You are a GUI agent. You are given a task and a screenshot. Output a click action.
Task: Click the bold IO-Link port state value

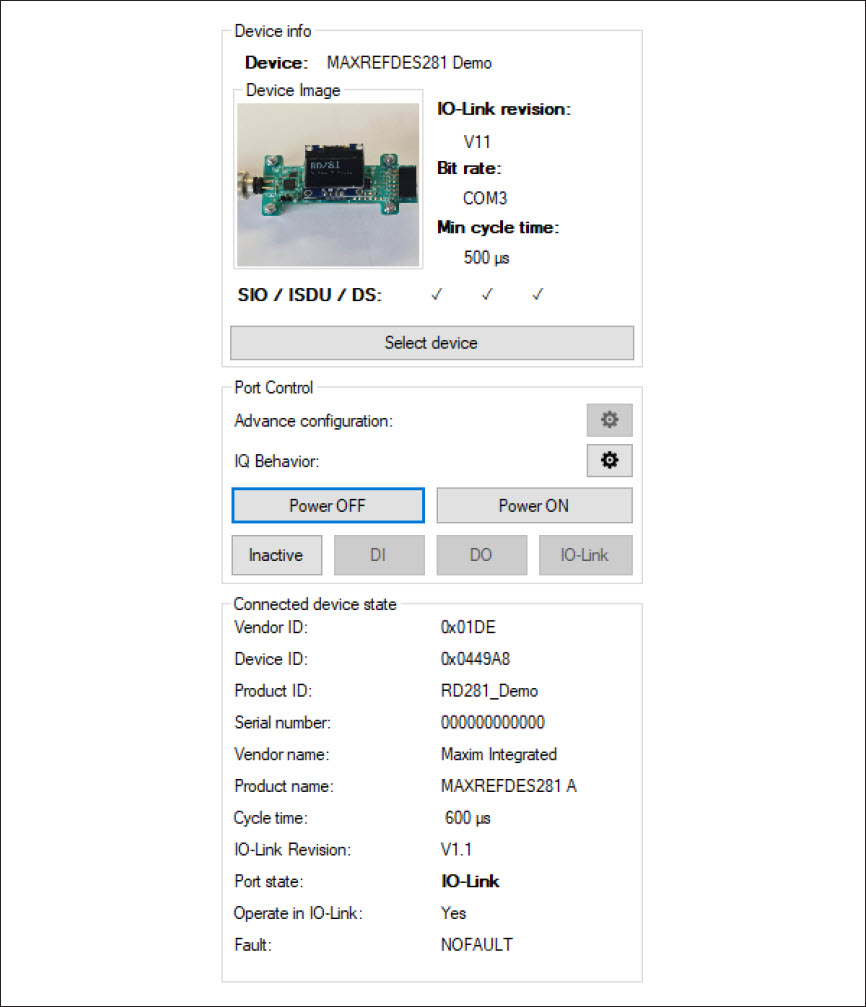[x=470, y=881]
